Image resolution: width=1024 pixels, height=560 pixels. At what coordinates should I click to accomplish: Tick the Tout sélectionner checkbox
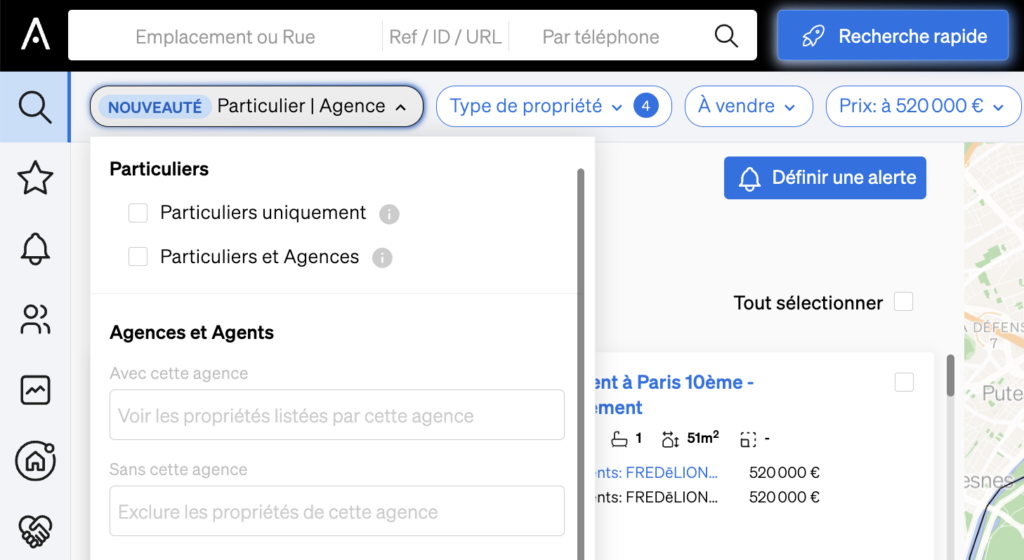coord(903,302)
